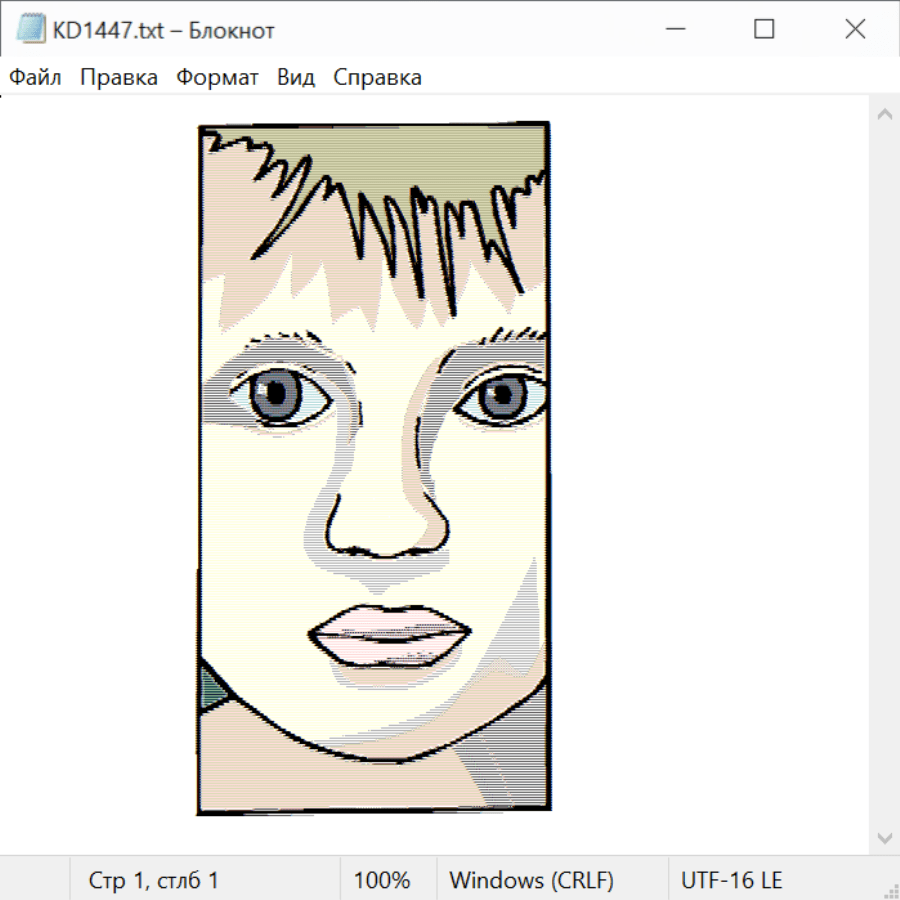
Task: Click the nose of the drawn face
Action: click(385, 520)
